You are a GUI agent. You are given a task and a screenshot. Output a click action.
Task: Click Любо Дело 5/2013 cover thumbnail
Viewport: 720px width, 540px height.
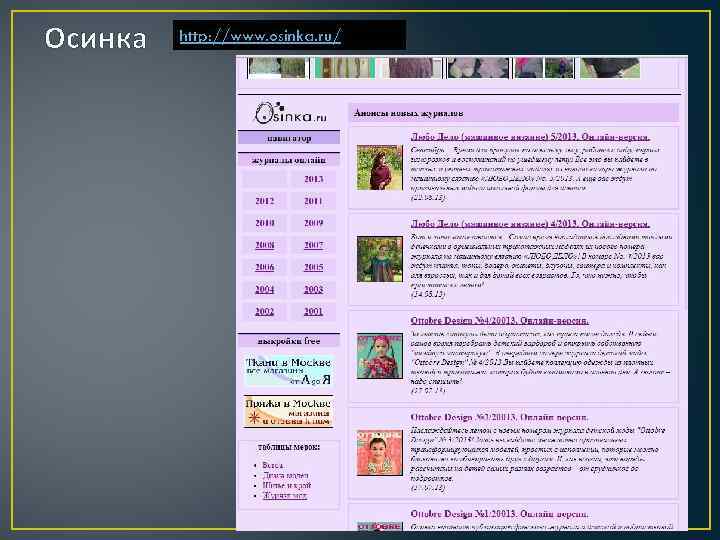point(380,168)
